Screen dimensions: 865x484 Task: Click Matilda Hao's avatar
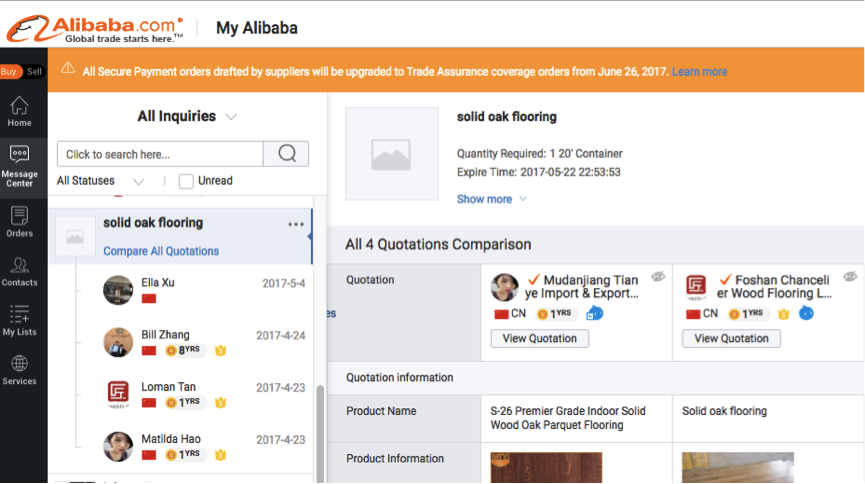click(x=118, y=446)
